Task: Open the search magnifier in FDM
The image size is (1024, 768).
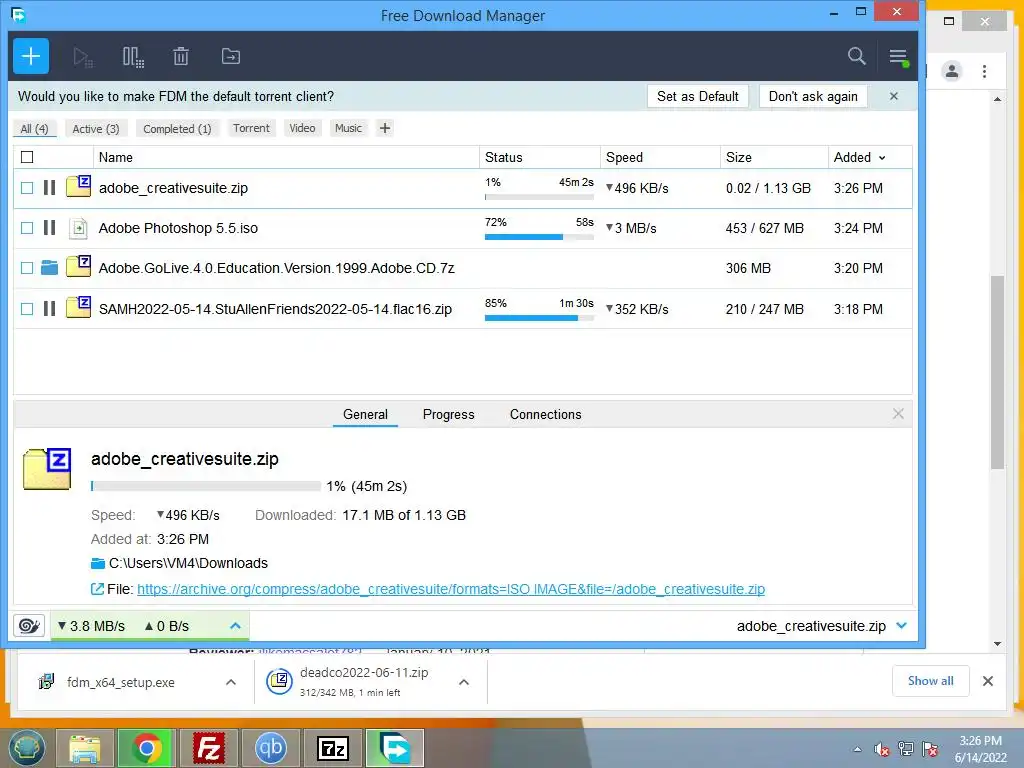Action: [856, 56]
